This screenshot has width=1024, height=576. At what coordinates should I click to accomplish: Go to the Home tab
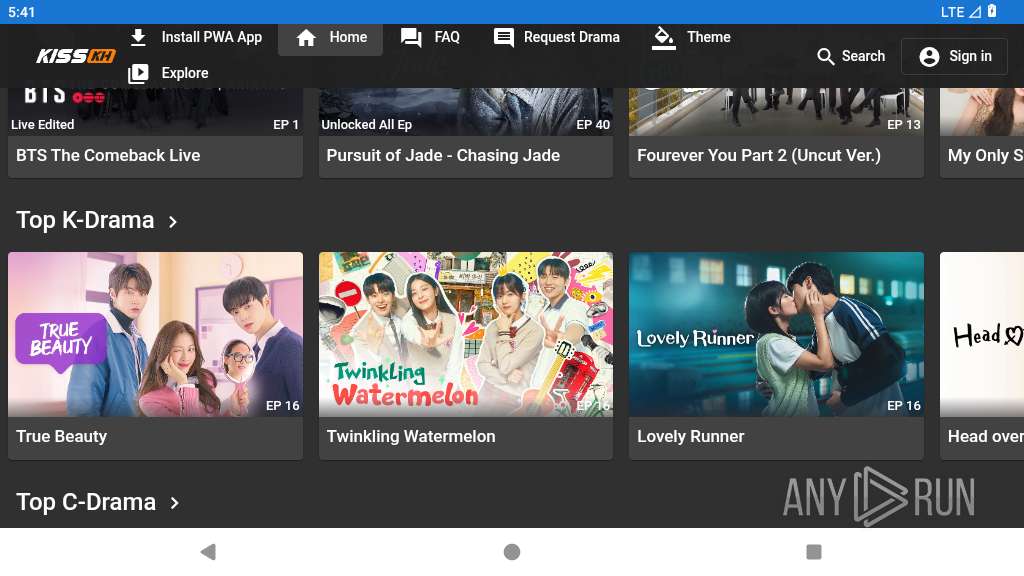[330, 39]
